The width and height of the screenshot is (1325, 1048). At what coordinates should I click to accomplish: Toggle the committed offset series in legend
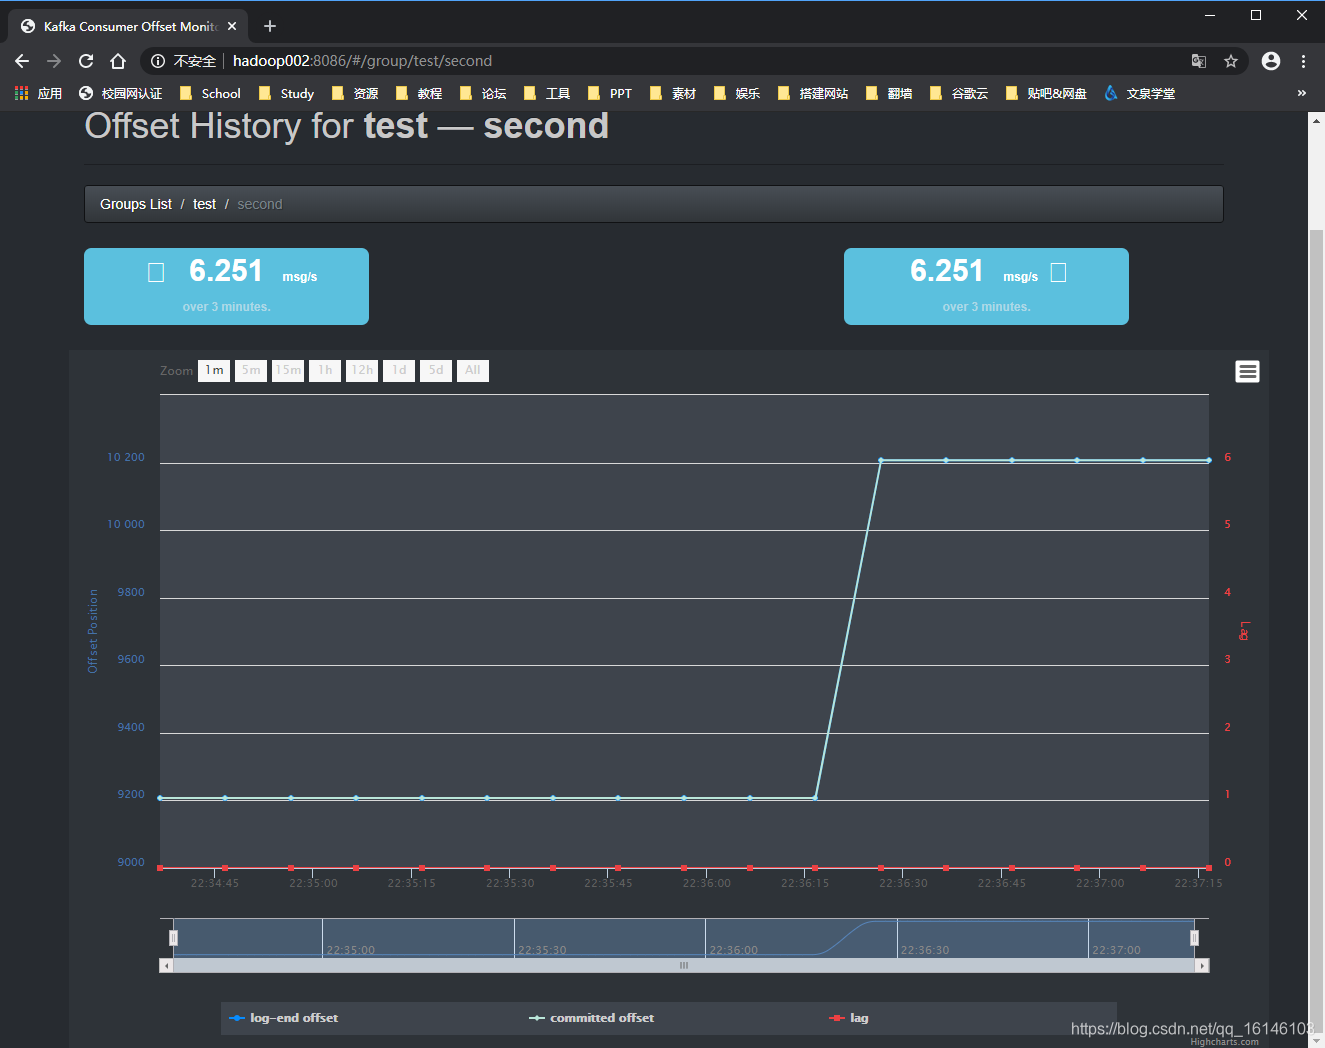[591, 1018]
